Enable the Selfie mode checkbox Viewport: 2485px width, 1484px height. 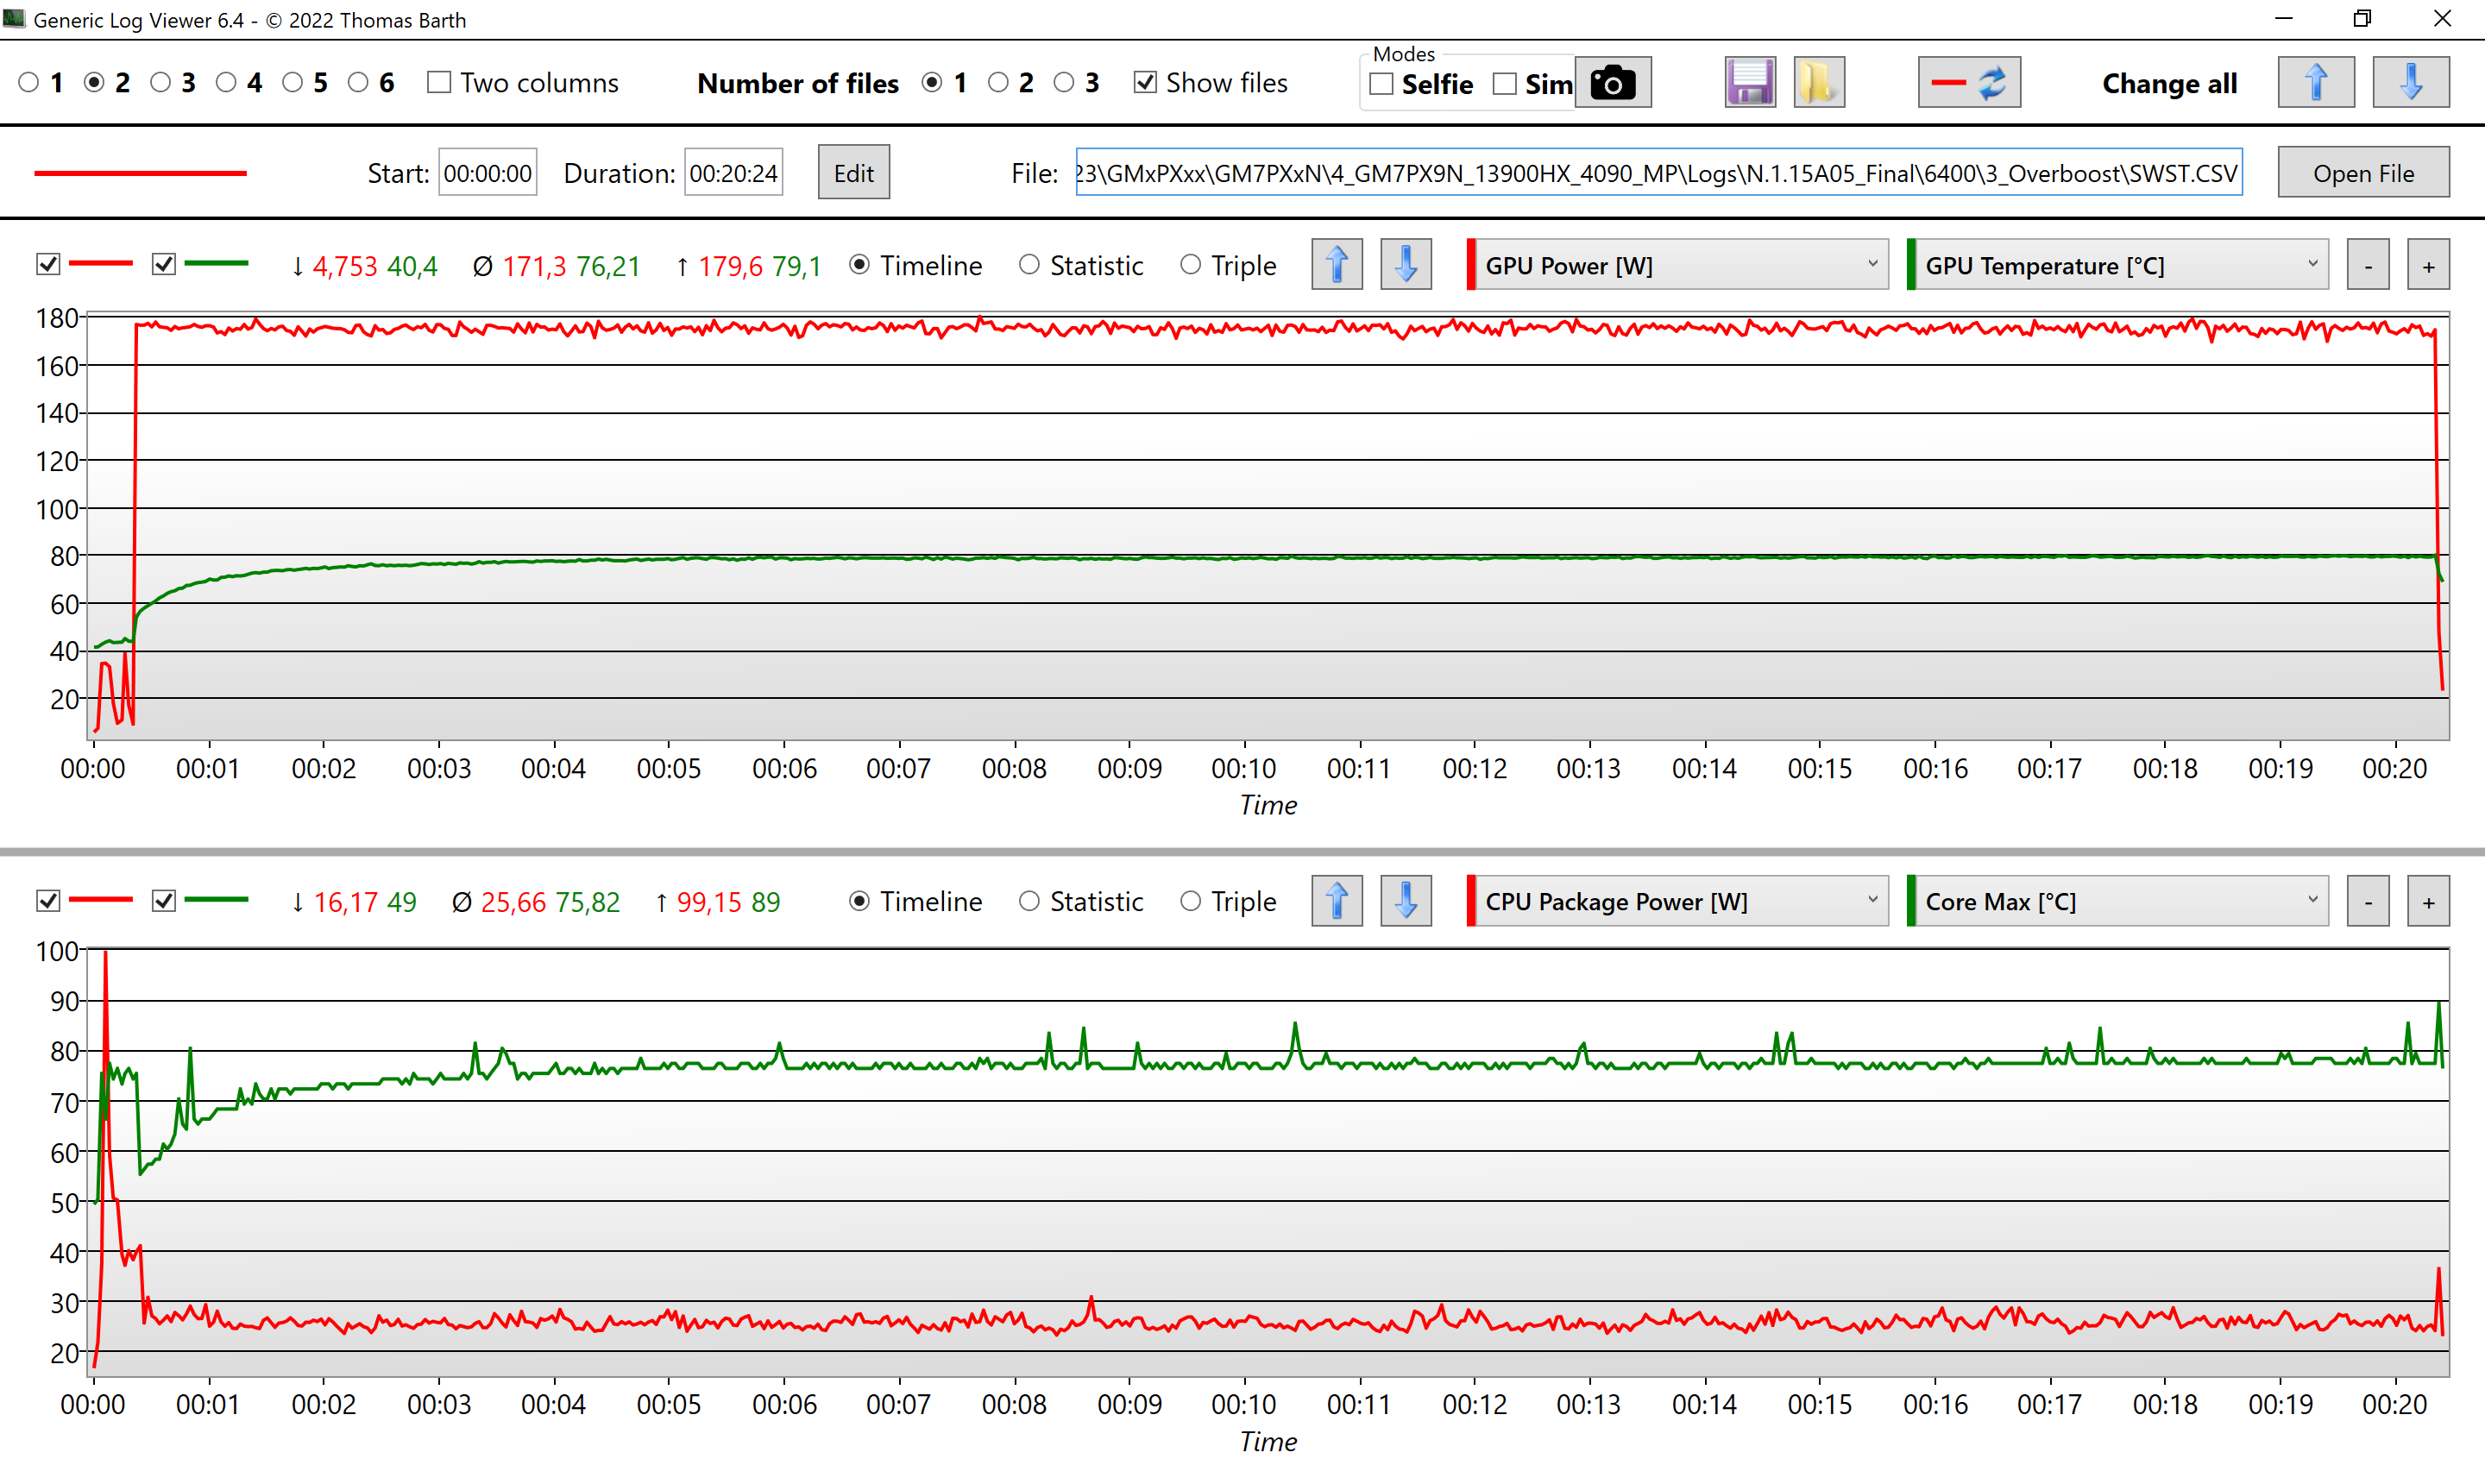[1383, 85]
